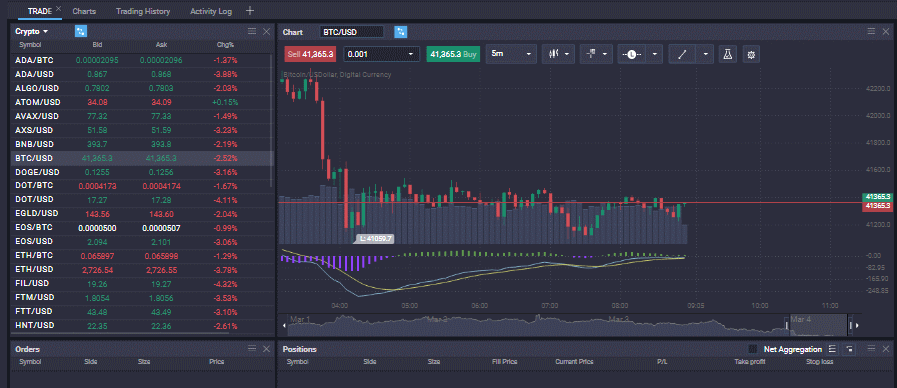Open the Positions panel hamburger menu
Screen dimensions: 897x388
[x=871, y=349]
